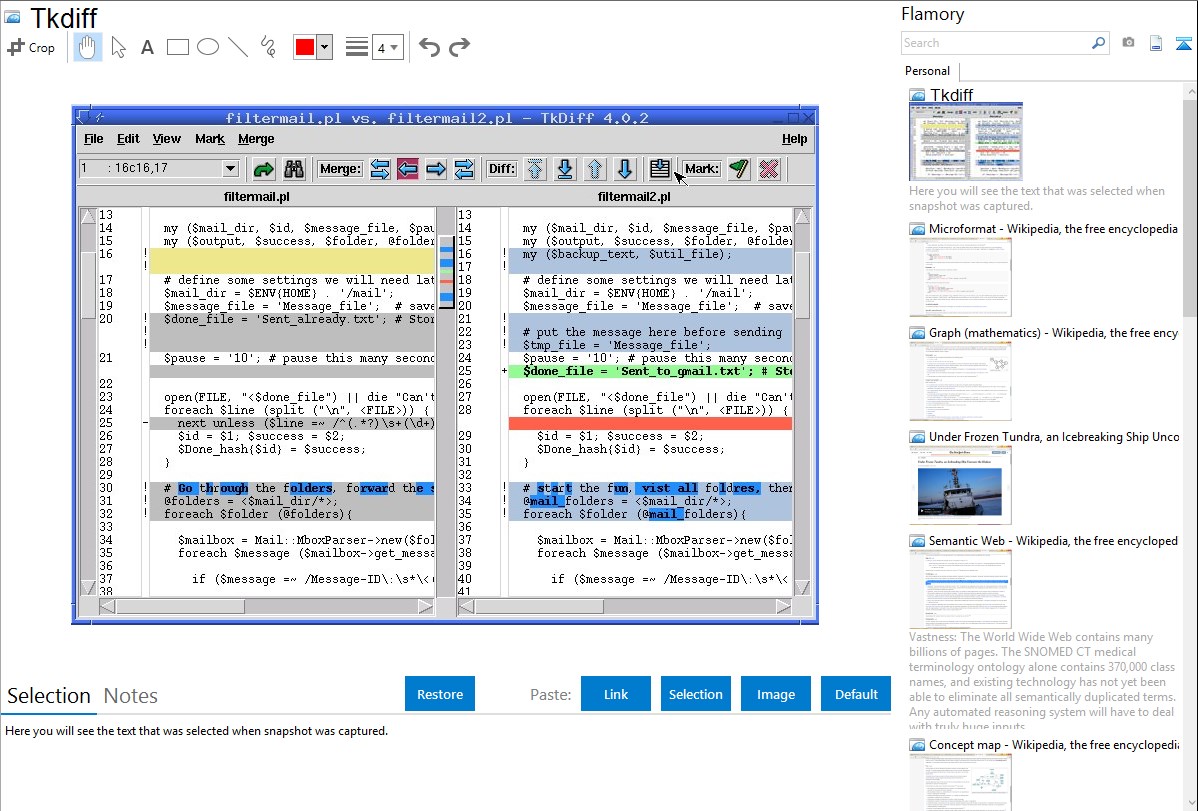Open the Edit menu in TkDiff
Screen dimensions: 1198x811
pyautogui.click(x=128, y=139)
